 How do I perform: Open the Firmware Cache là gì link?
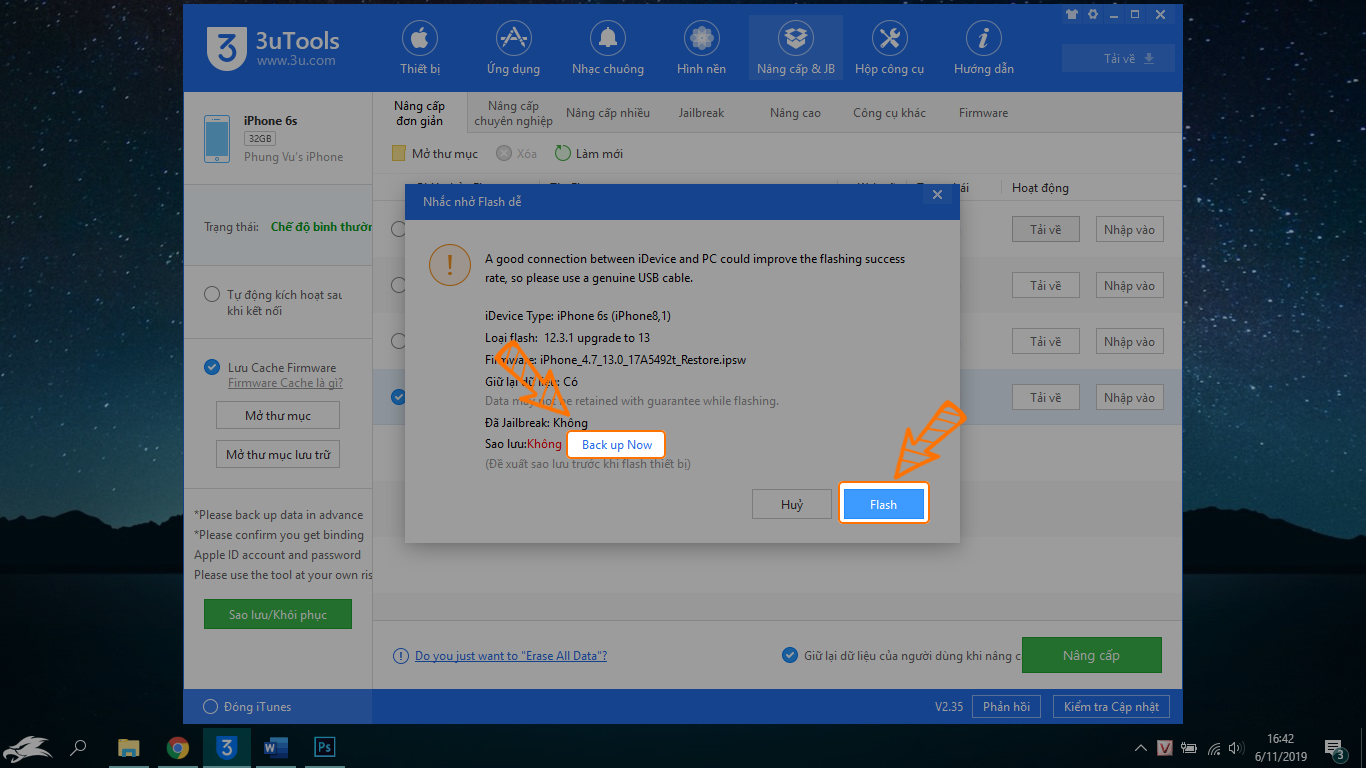pyautogui.click(x=285, y=383)
